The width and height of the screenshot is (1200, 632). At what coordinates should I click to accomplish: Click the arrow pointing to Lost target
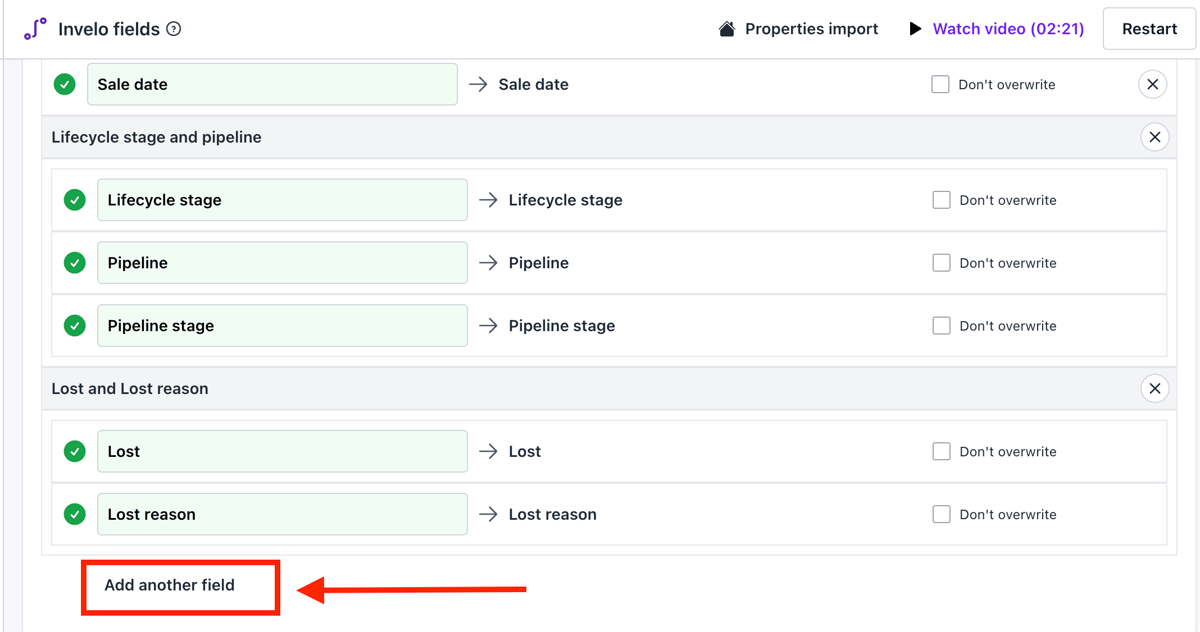click(x=489, y=452)
